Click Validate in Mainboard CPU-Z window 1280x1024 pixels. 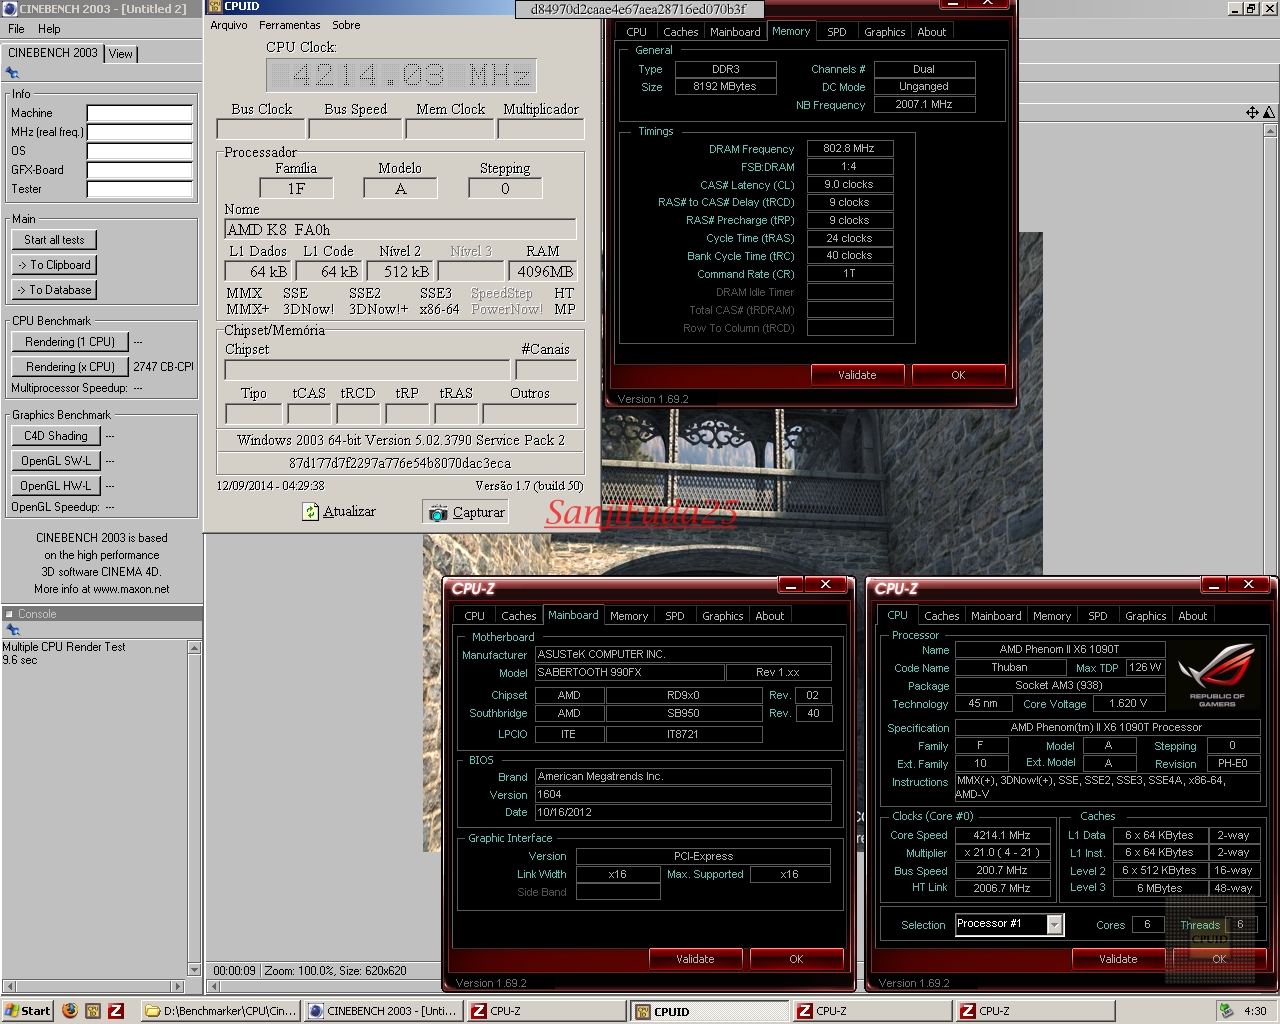tap(695, 959)
